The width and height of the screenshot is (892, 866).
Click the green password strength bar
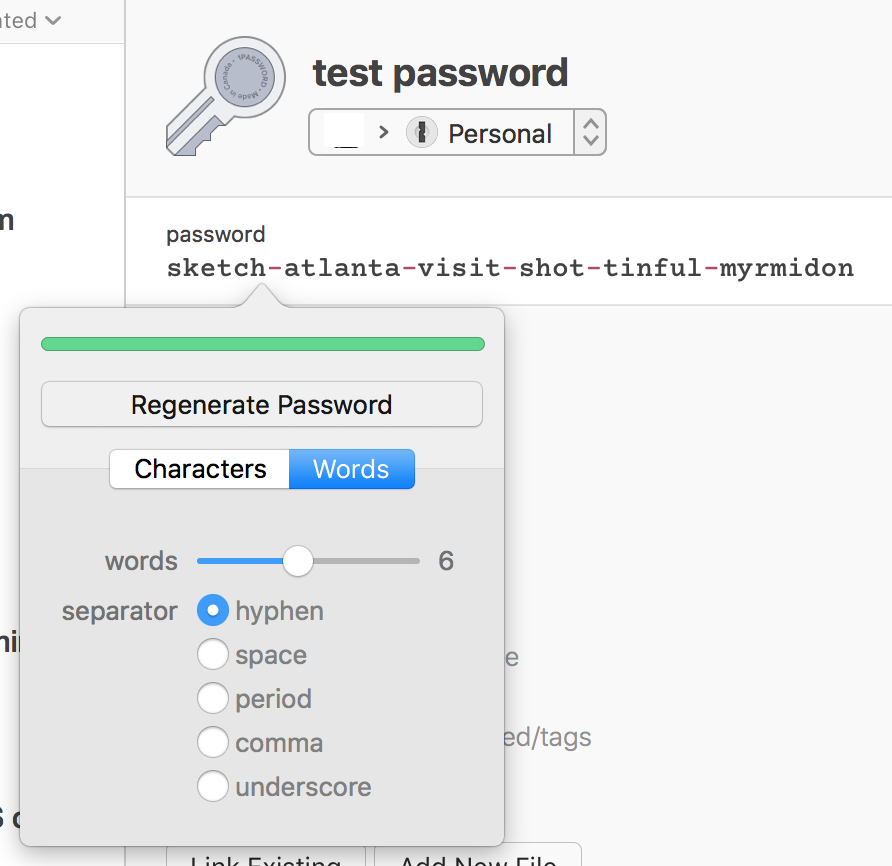262,344
